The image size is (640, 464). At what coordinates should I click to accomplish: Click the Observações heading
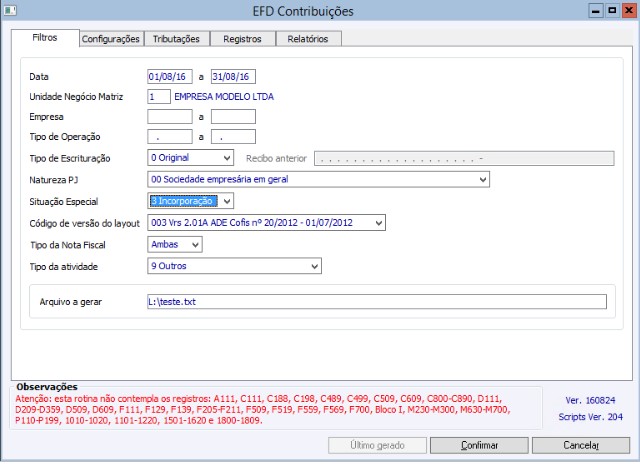47,387
